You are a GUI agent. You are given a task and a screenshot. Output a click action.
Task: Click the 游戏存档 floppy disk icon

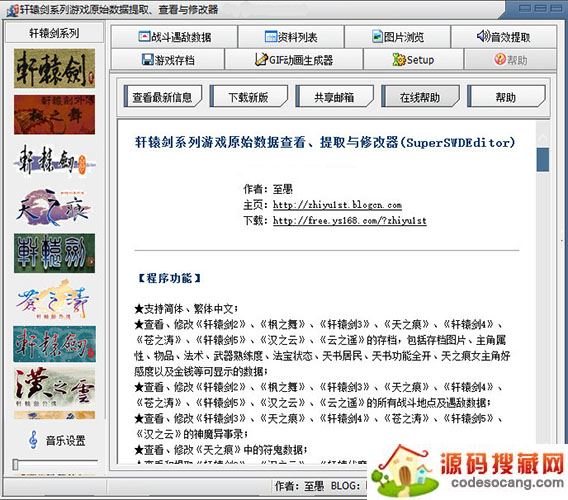tap(147, 59)
